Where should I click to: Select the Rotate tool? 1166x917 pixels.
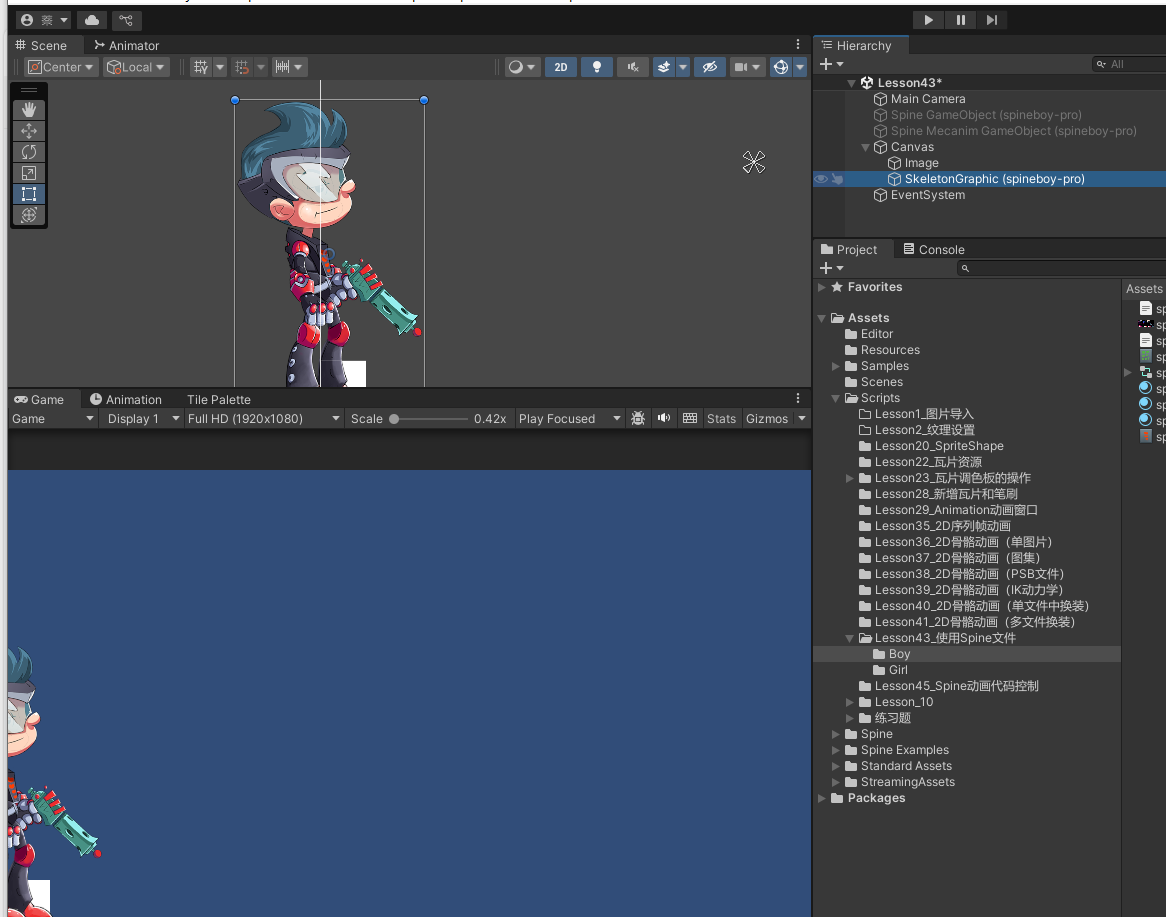pyautogui.click(x=29, y=152)
